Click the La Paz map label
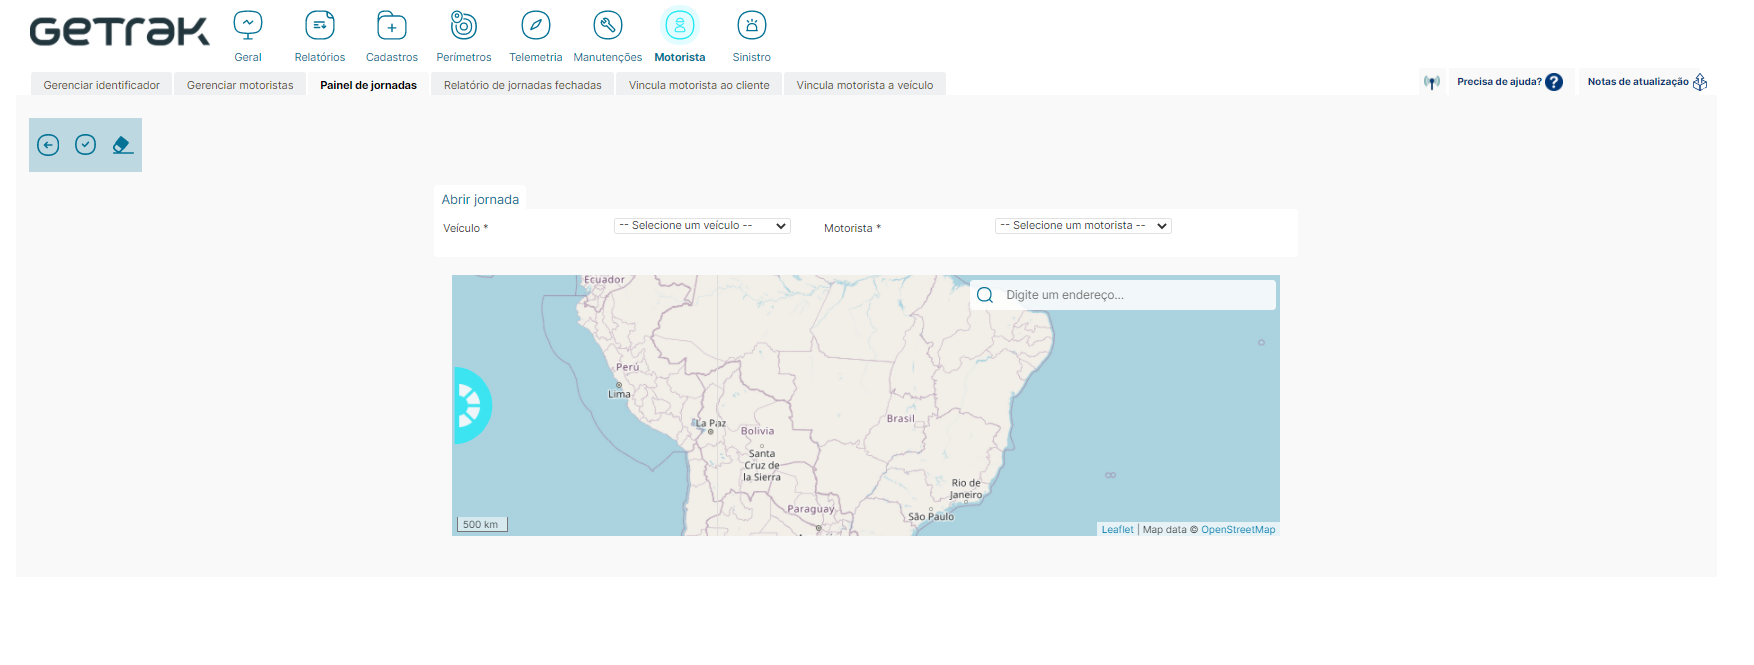Screen dimensions: 1754x665 pos(711,423)
